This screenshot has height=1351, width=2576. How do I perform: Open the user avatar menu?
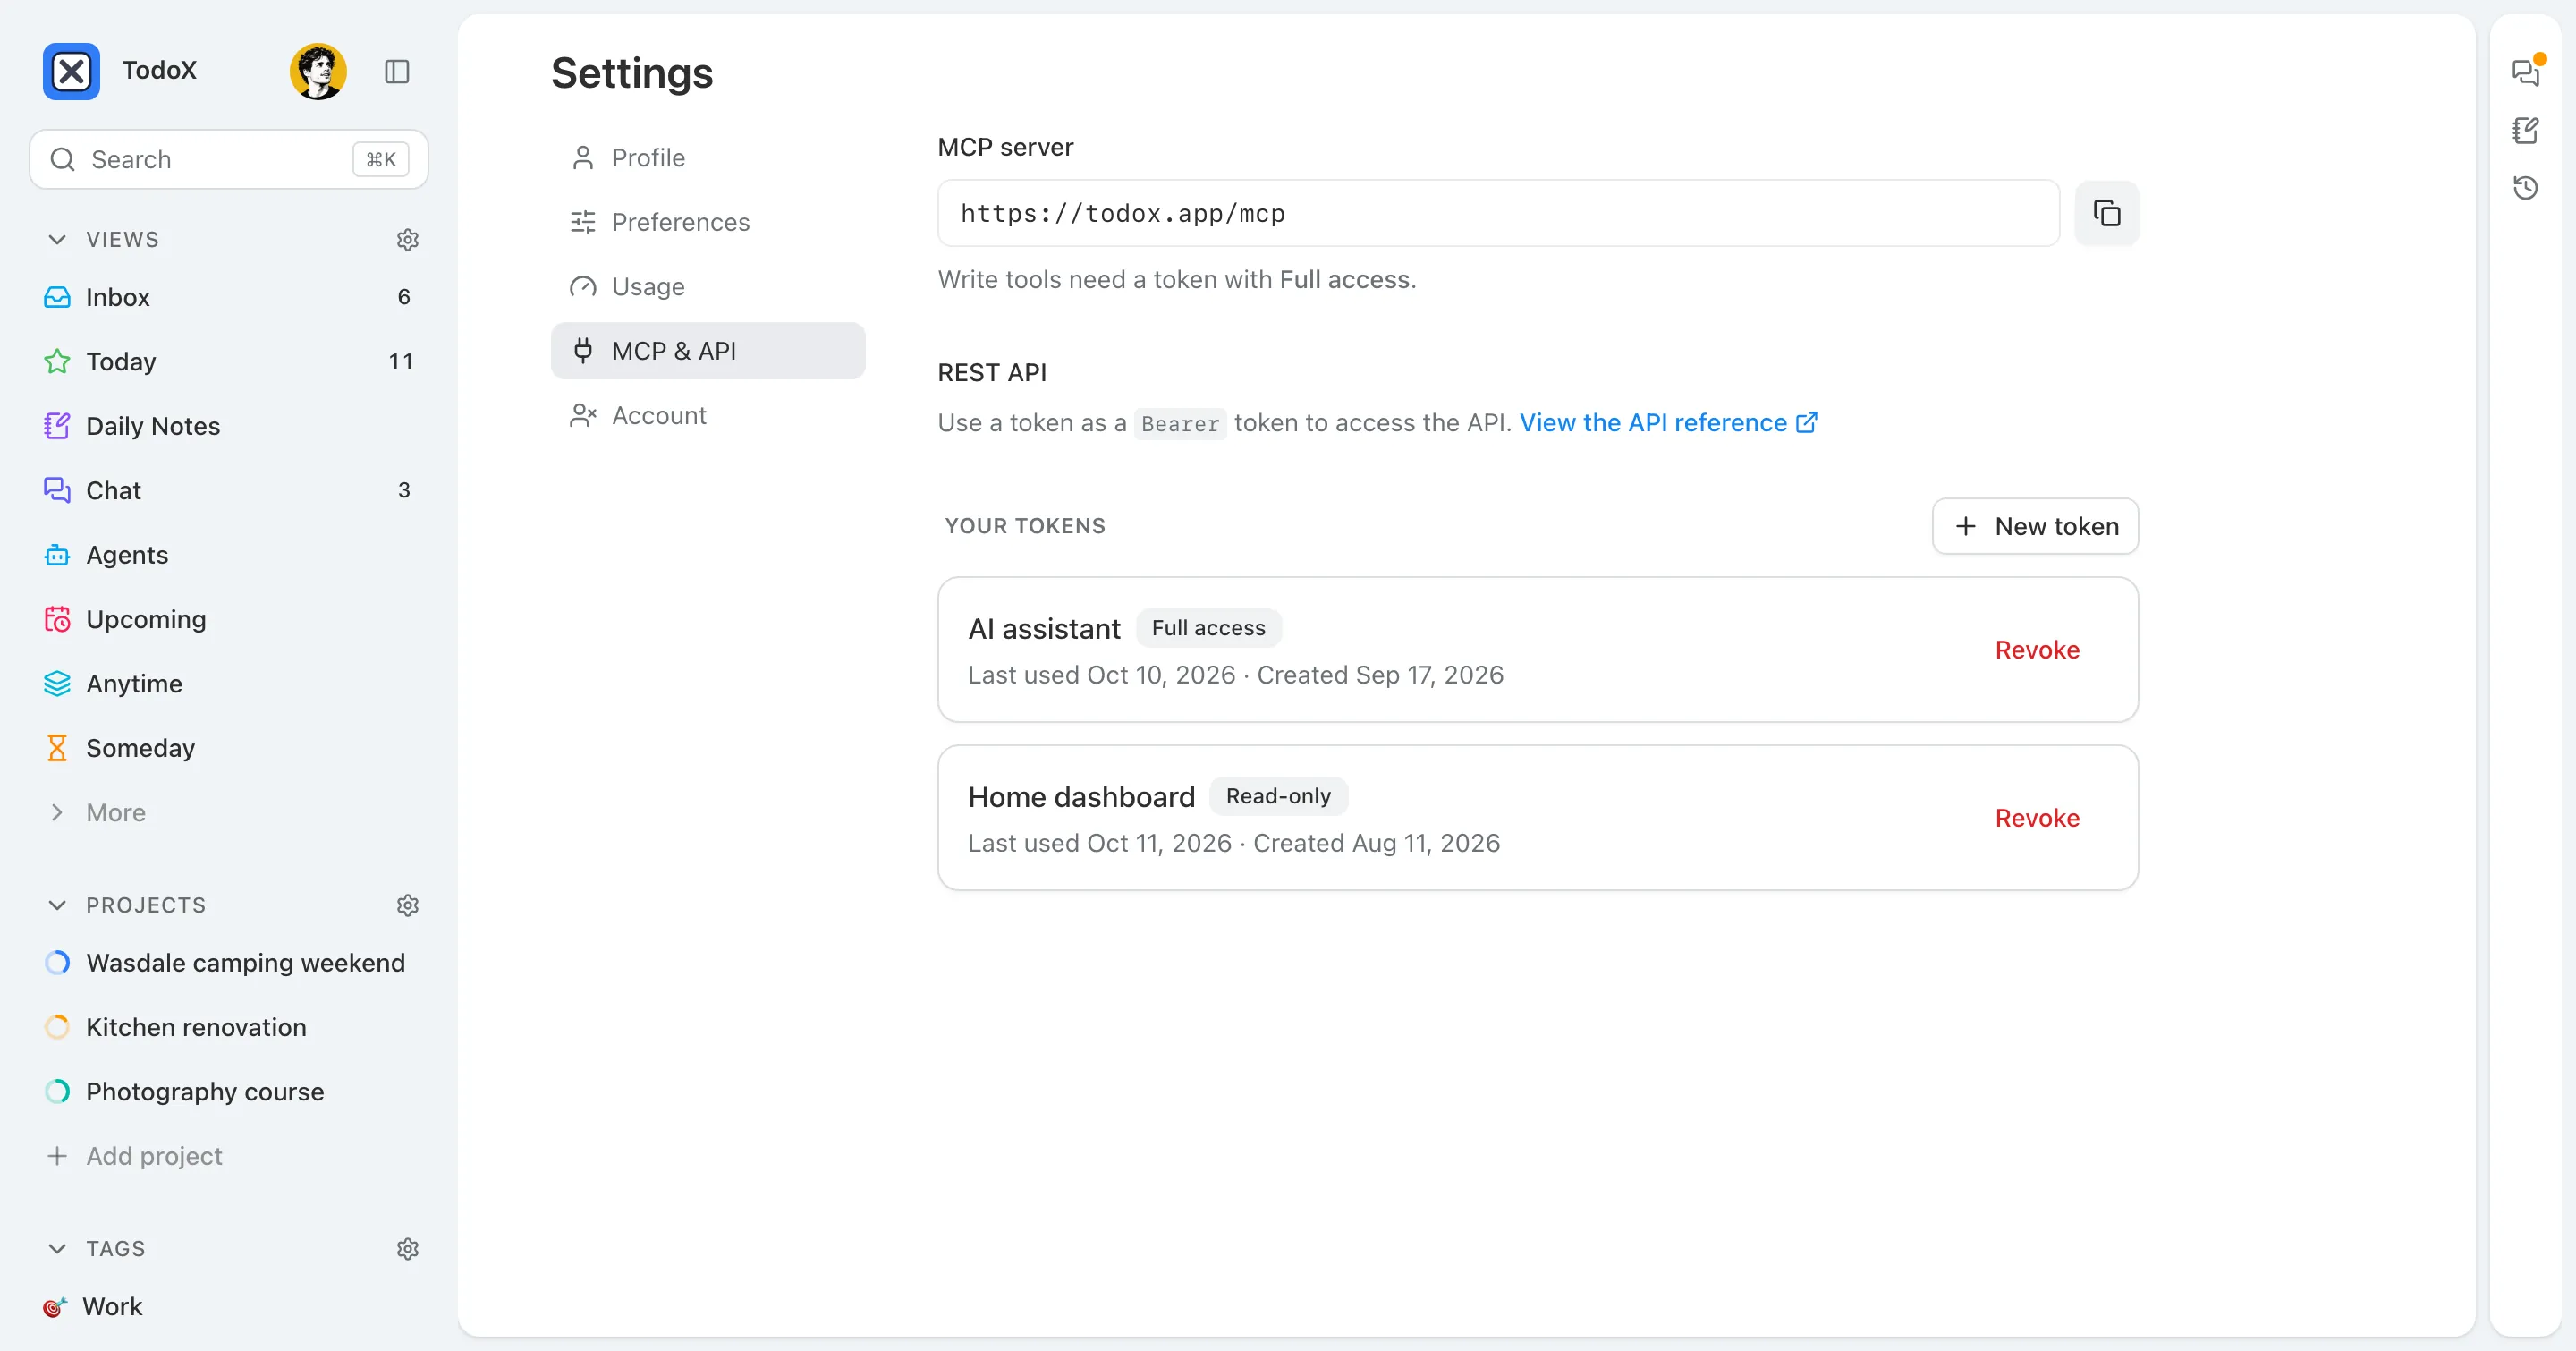[318, 71]
